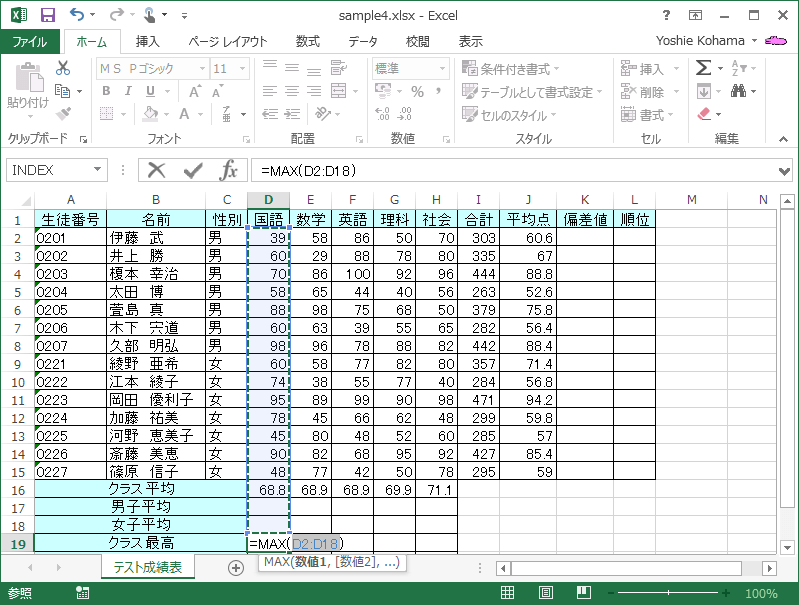Open テーブルとして書式設定 dropdown
The height and width of the screenshot is (605, 799).
click(532, 92)
